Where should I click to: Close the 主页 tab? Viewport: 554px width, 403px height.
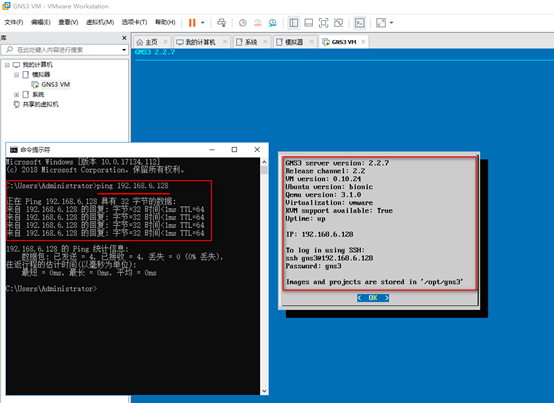click(165, 42)
